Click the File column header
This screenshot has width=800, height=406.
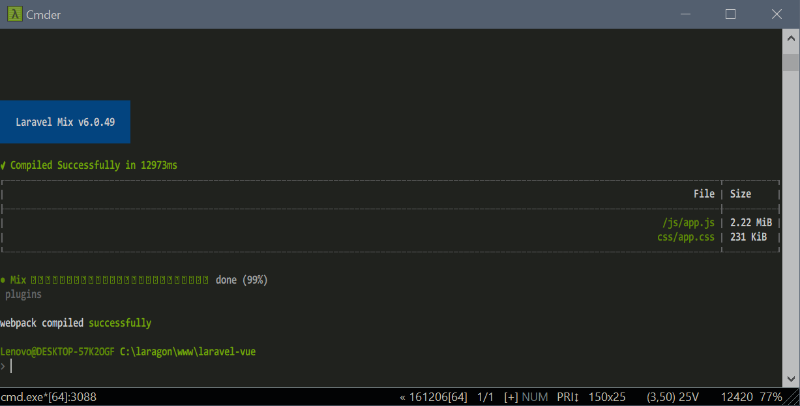coord(704,194)
